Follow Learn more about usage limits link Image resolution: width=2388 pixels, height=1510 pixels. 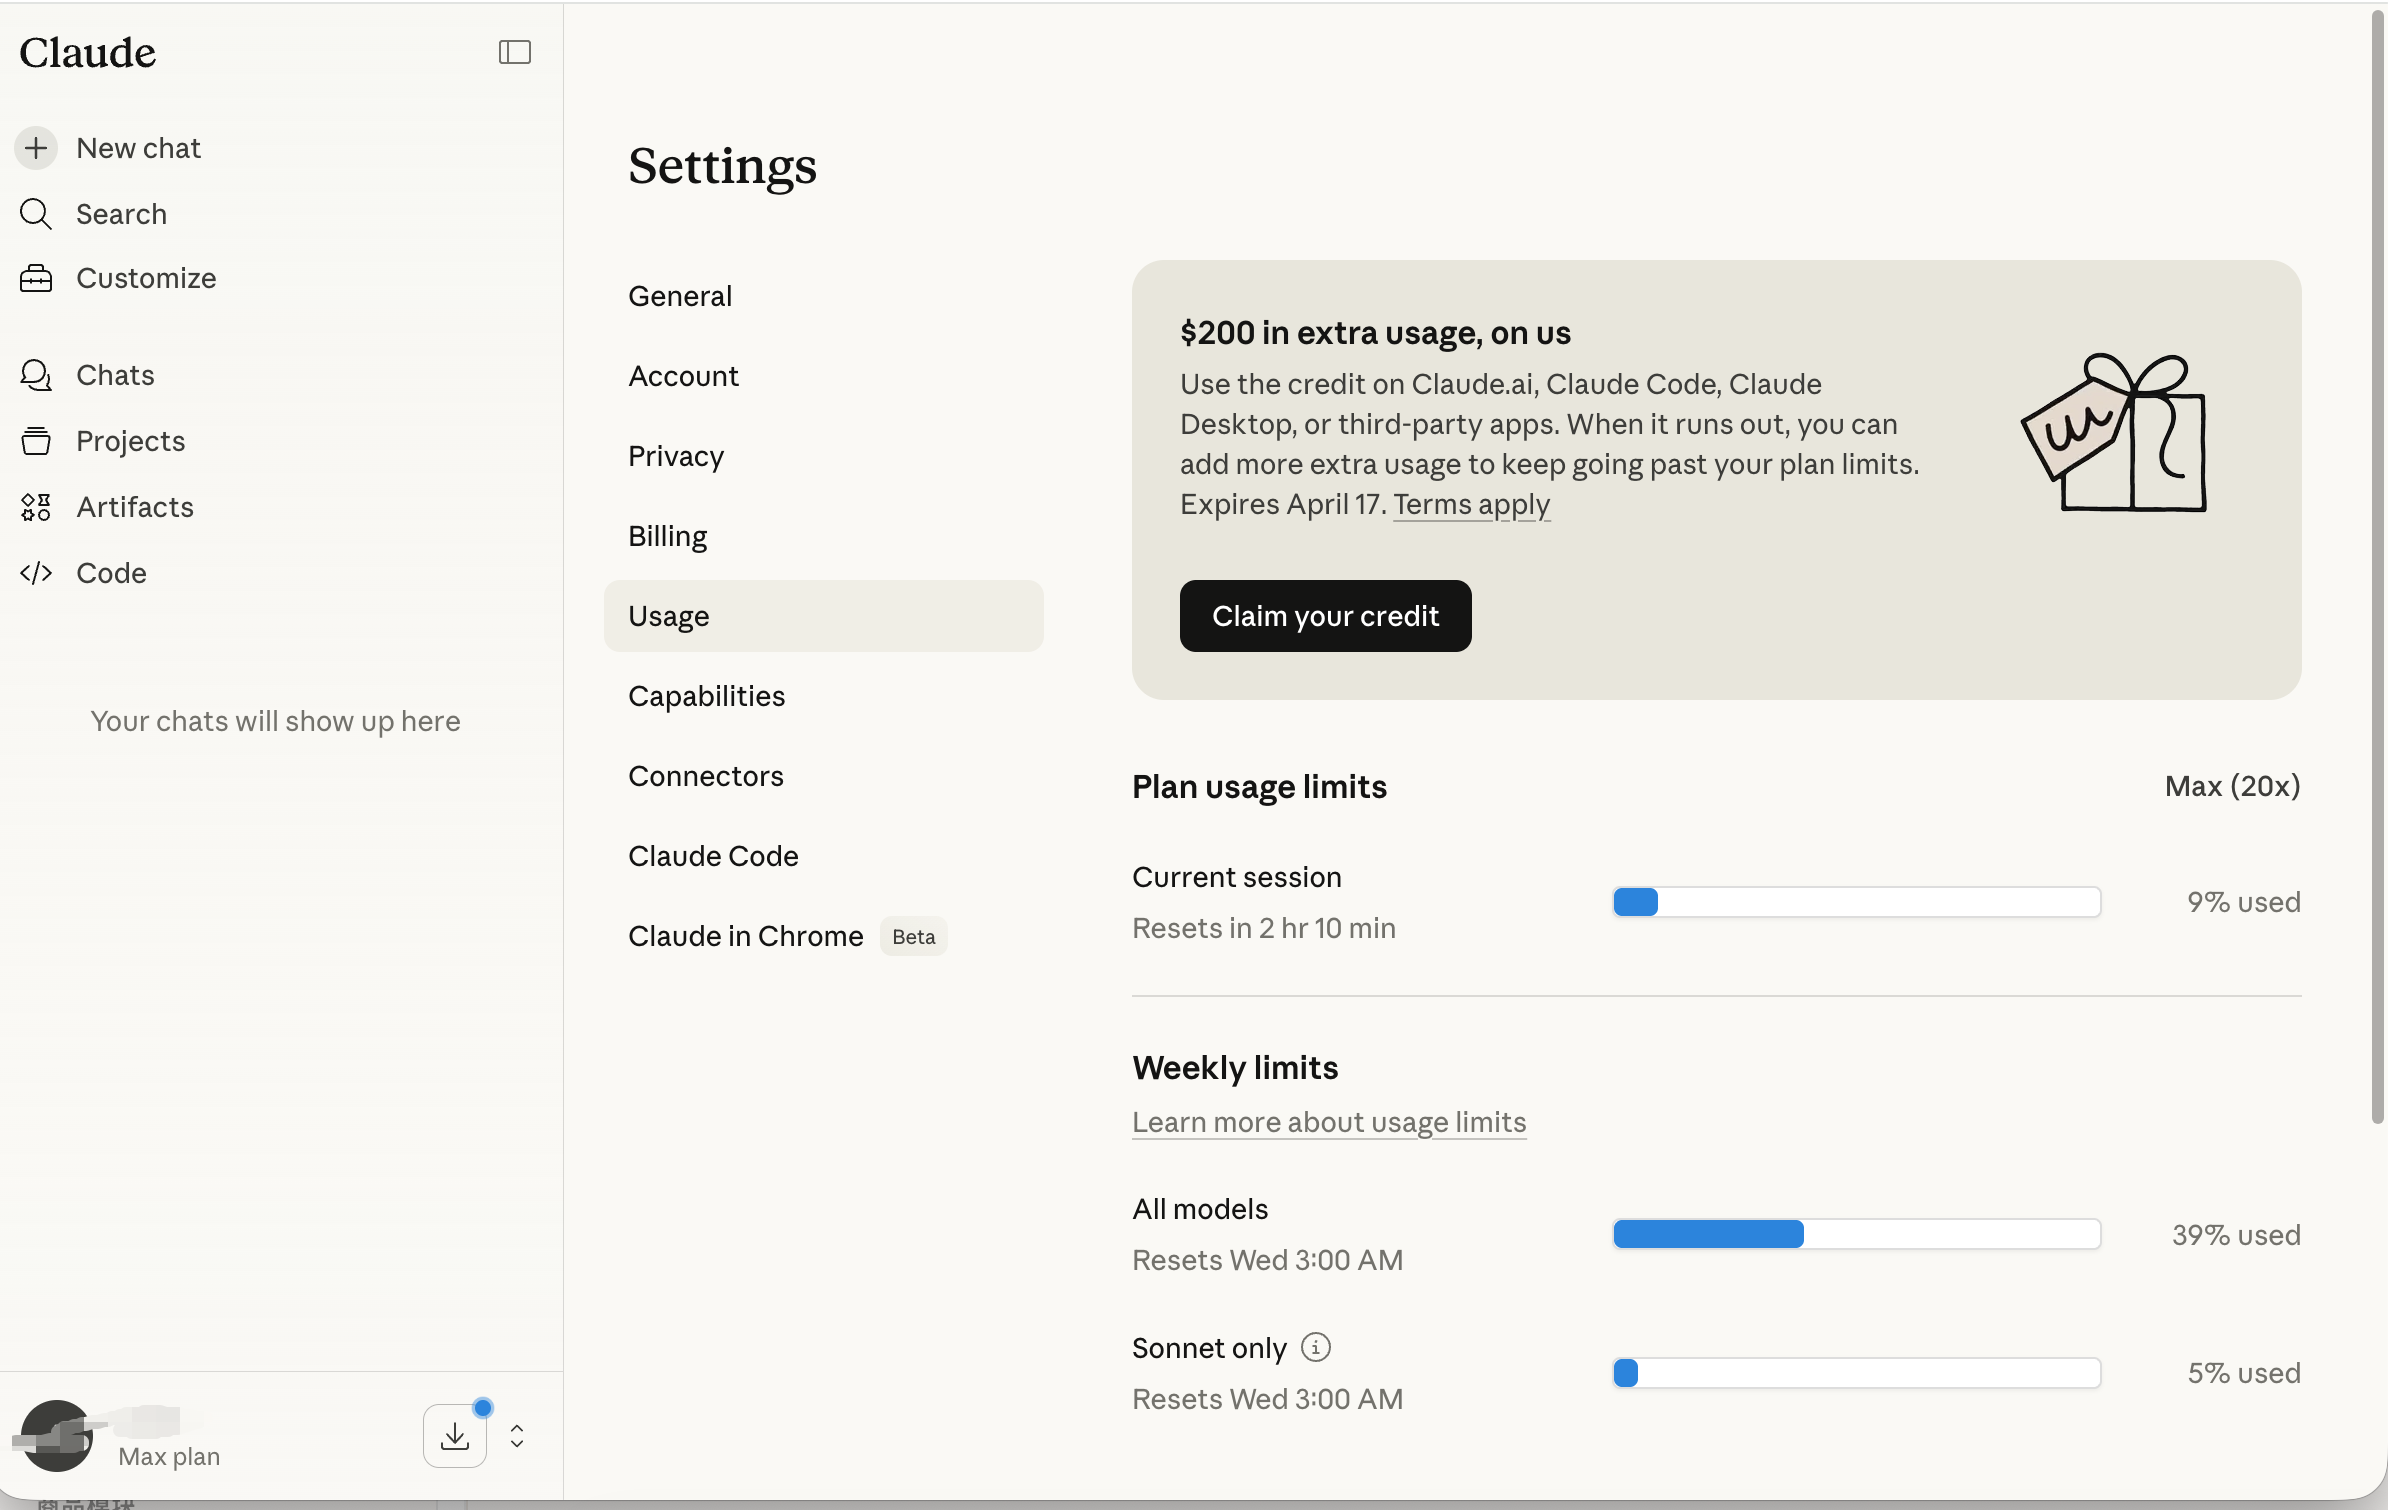(x=1328, y=1122)
